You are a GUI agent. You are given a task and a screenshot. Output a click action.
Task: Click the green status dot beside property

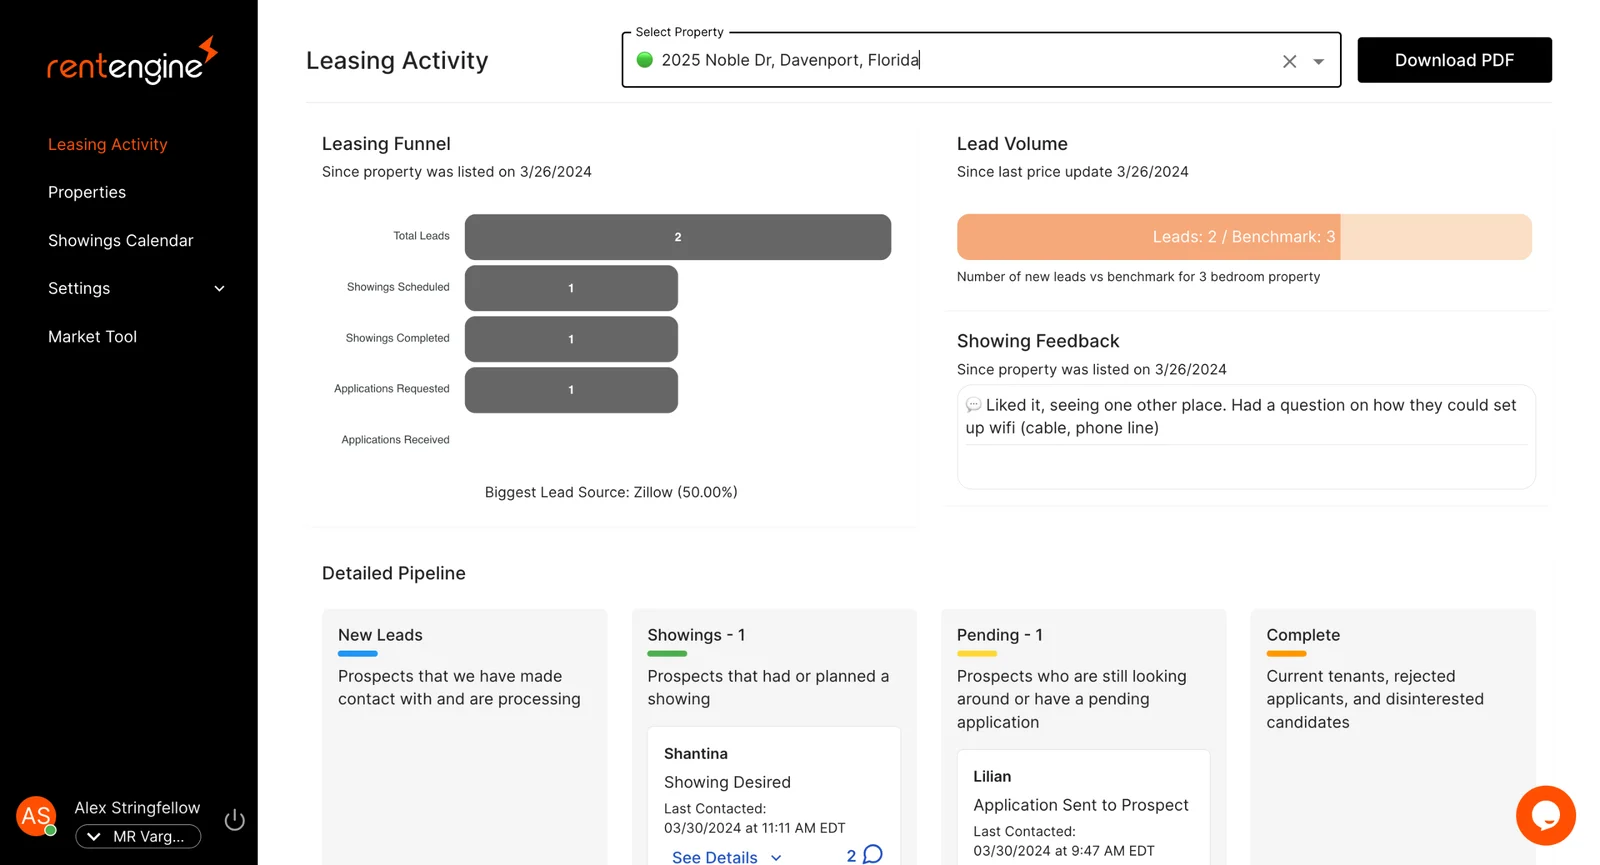[645, 60]
